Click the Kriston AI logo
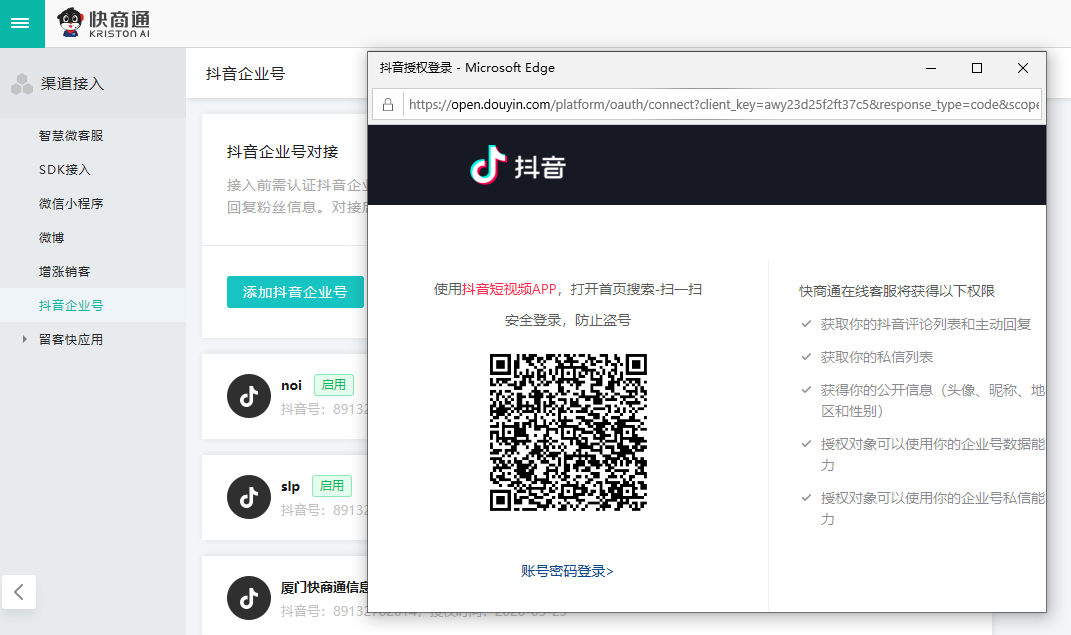The height and width of the screenshot is (635, 1071). (103, 23)
